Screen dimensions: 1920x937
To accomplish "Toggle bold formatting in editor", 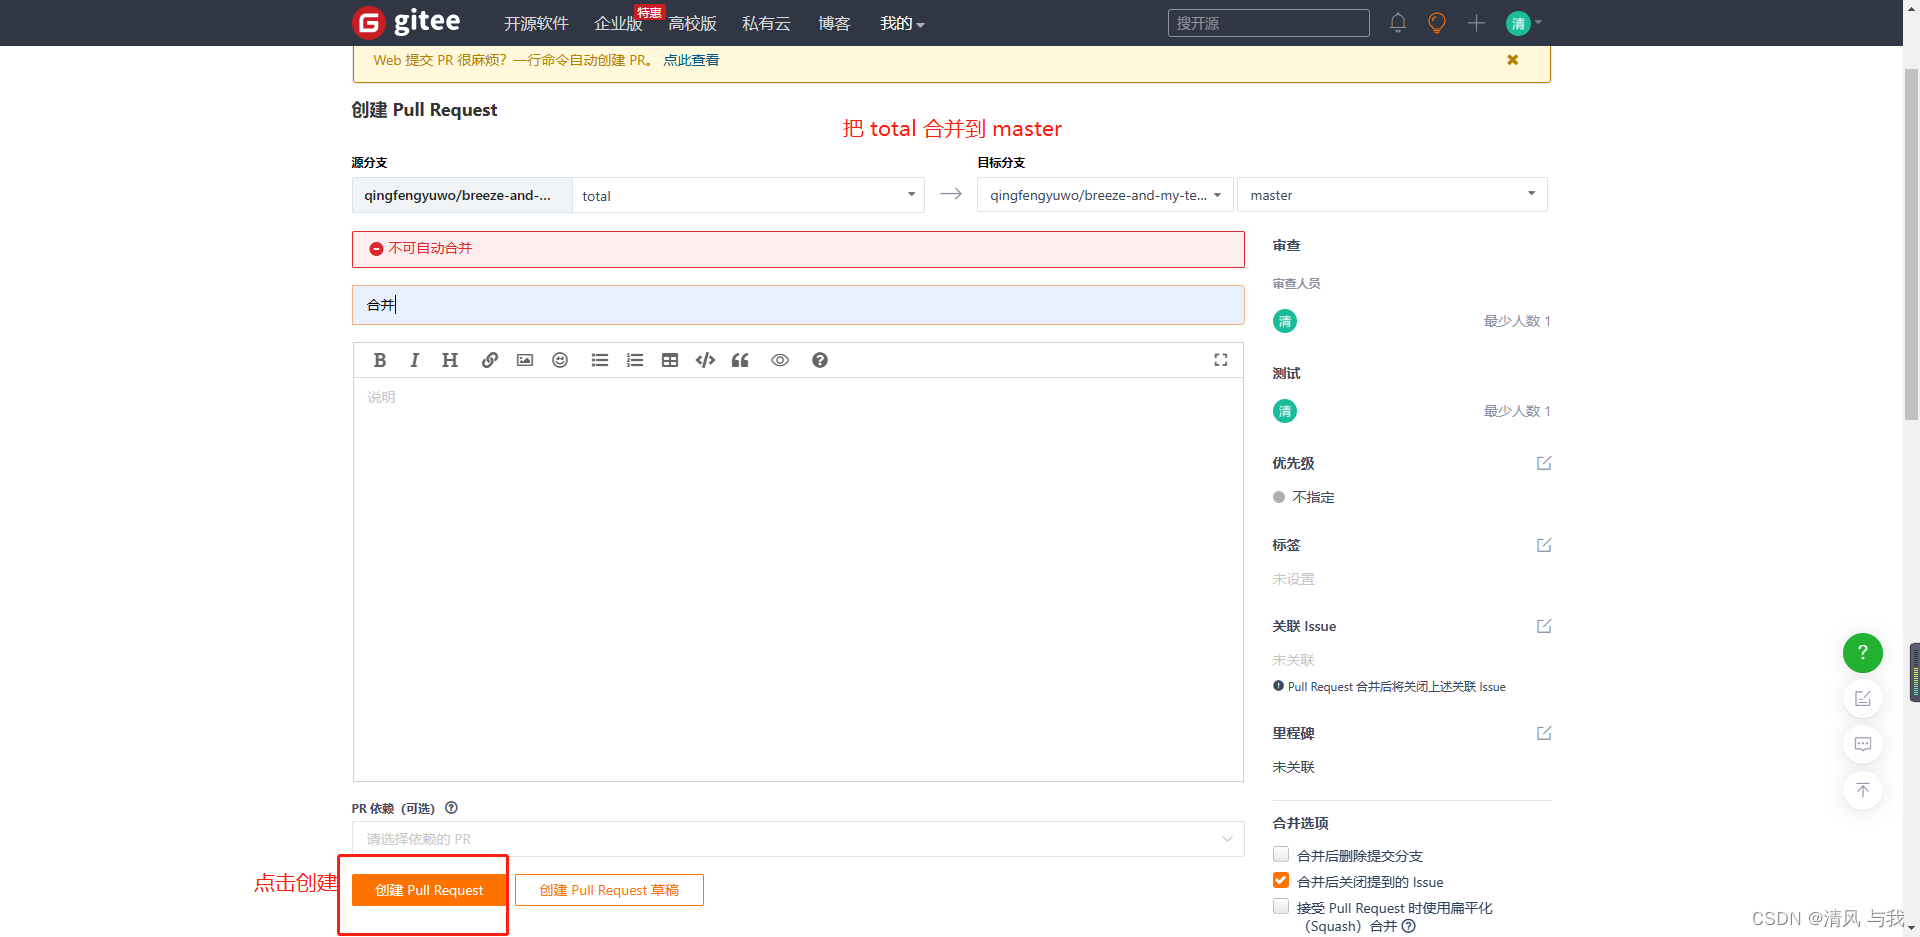I will click(x=380, y=360).
